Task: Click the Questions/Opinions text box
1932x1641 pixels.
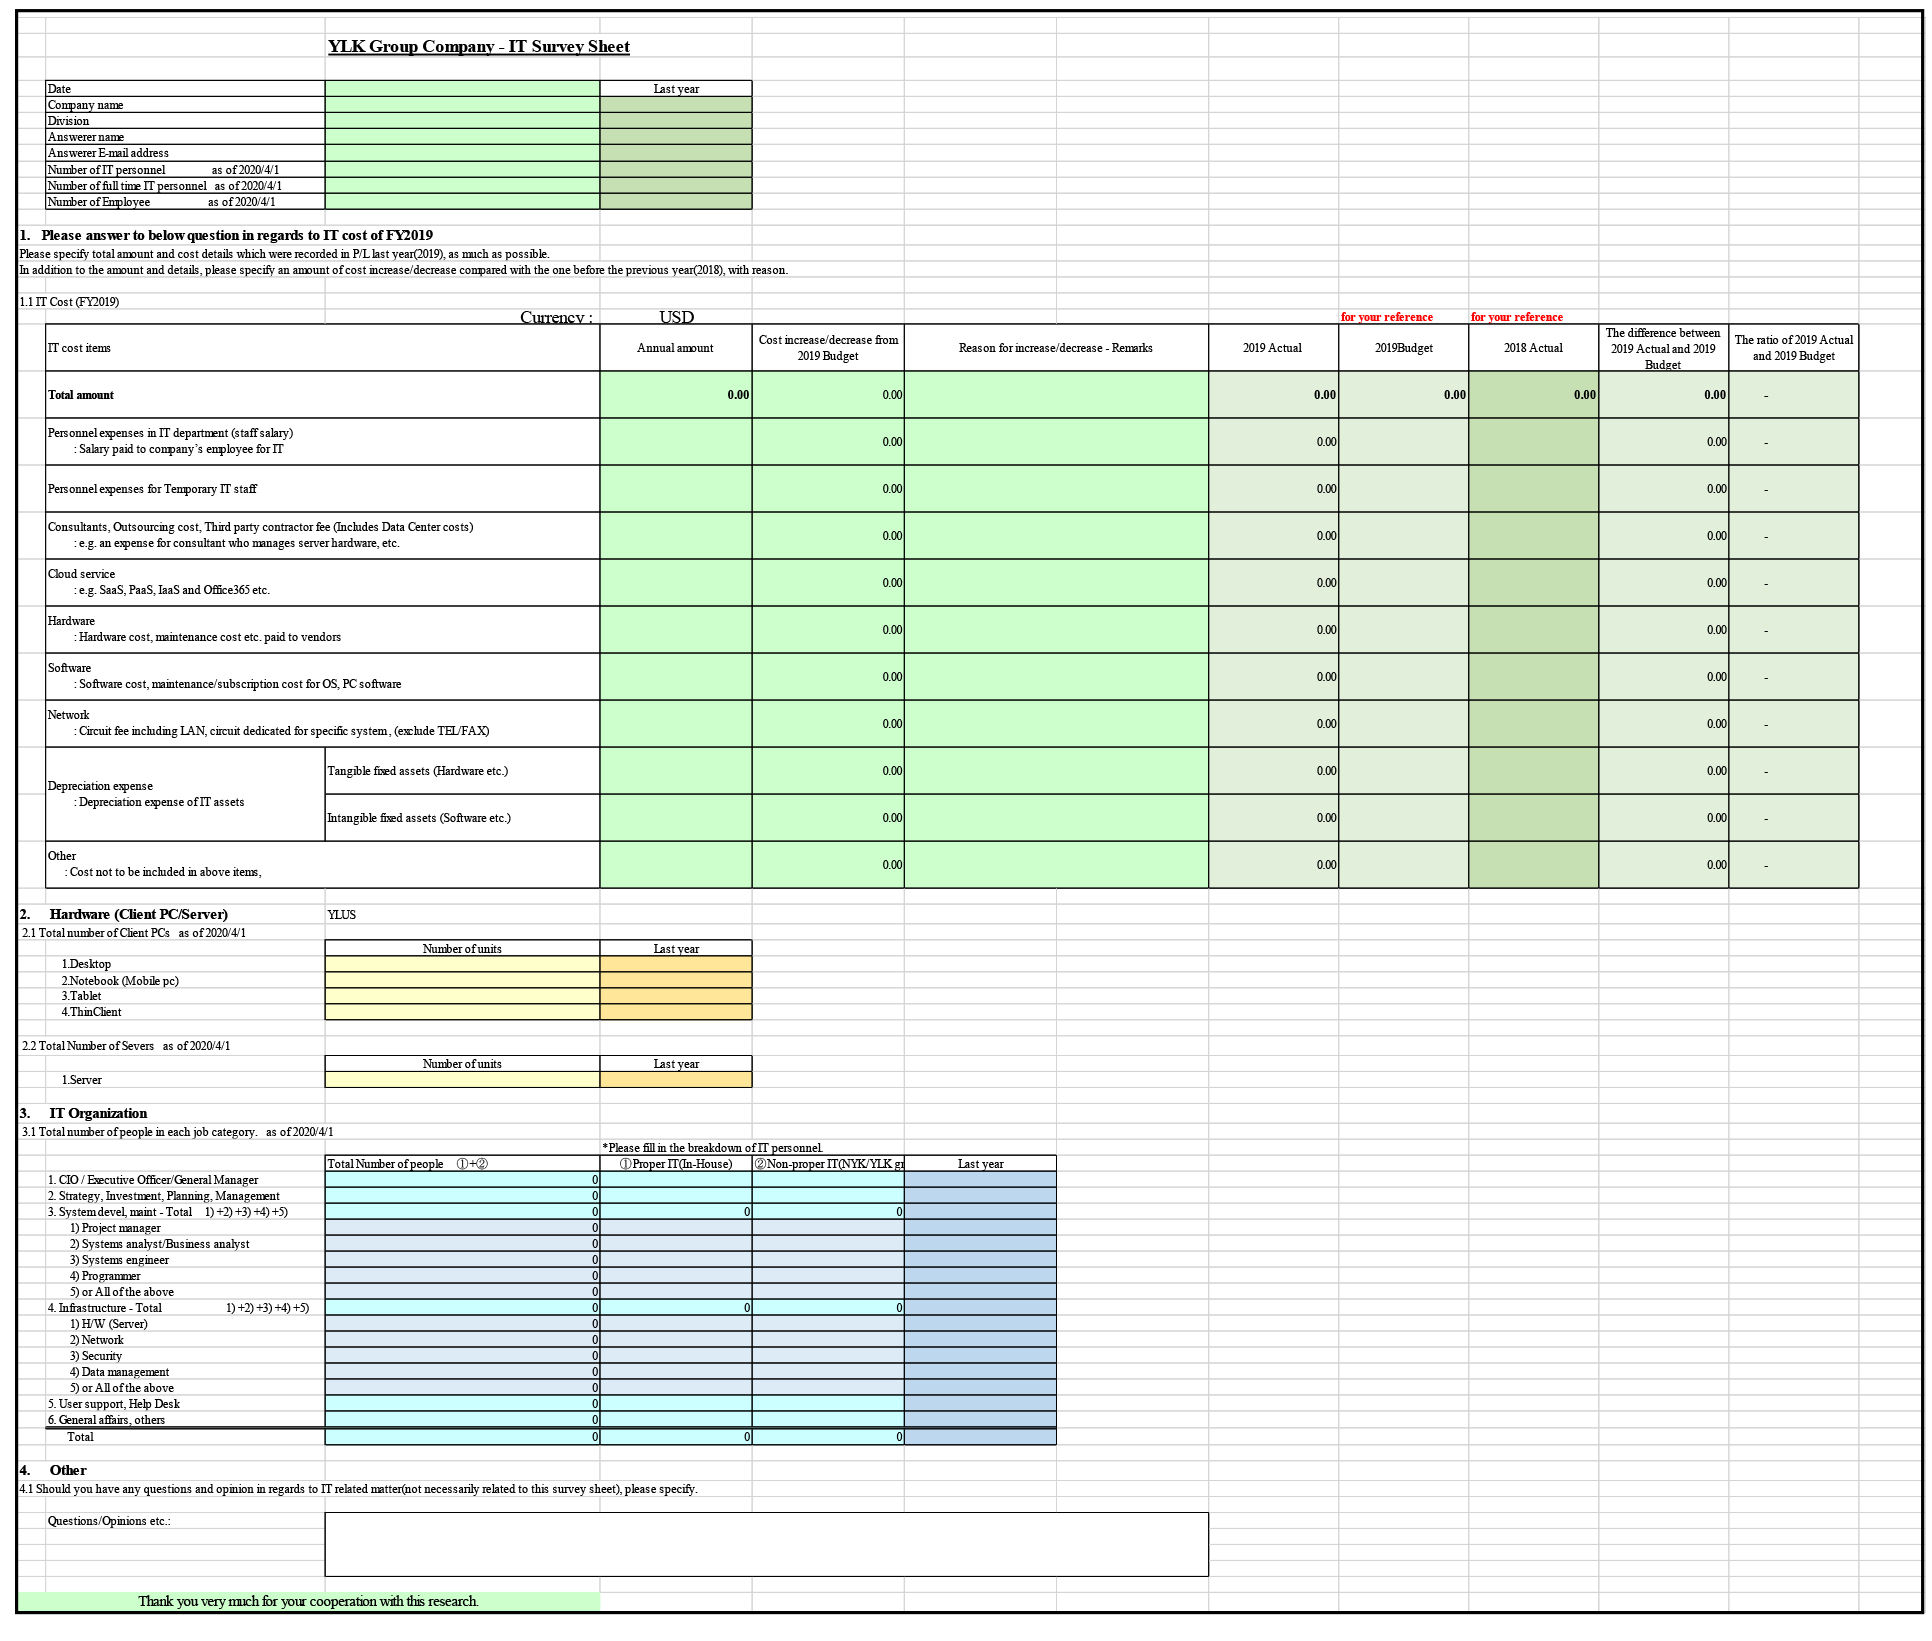Action: pyautogui.click(x=767, y=1544)
